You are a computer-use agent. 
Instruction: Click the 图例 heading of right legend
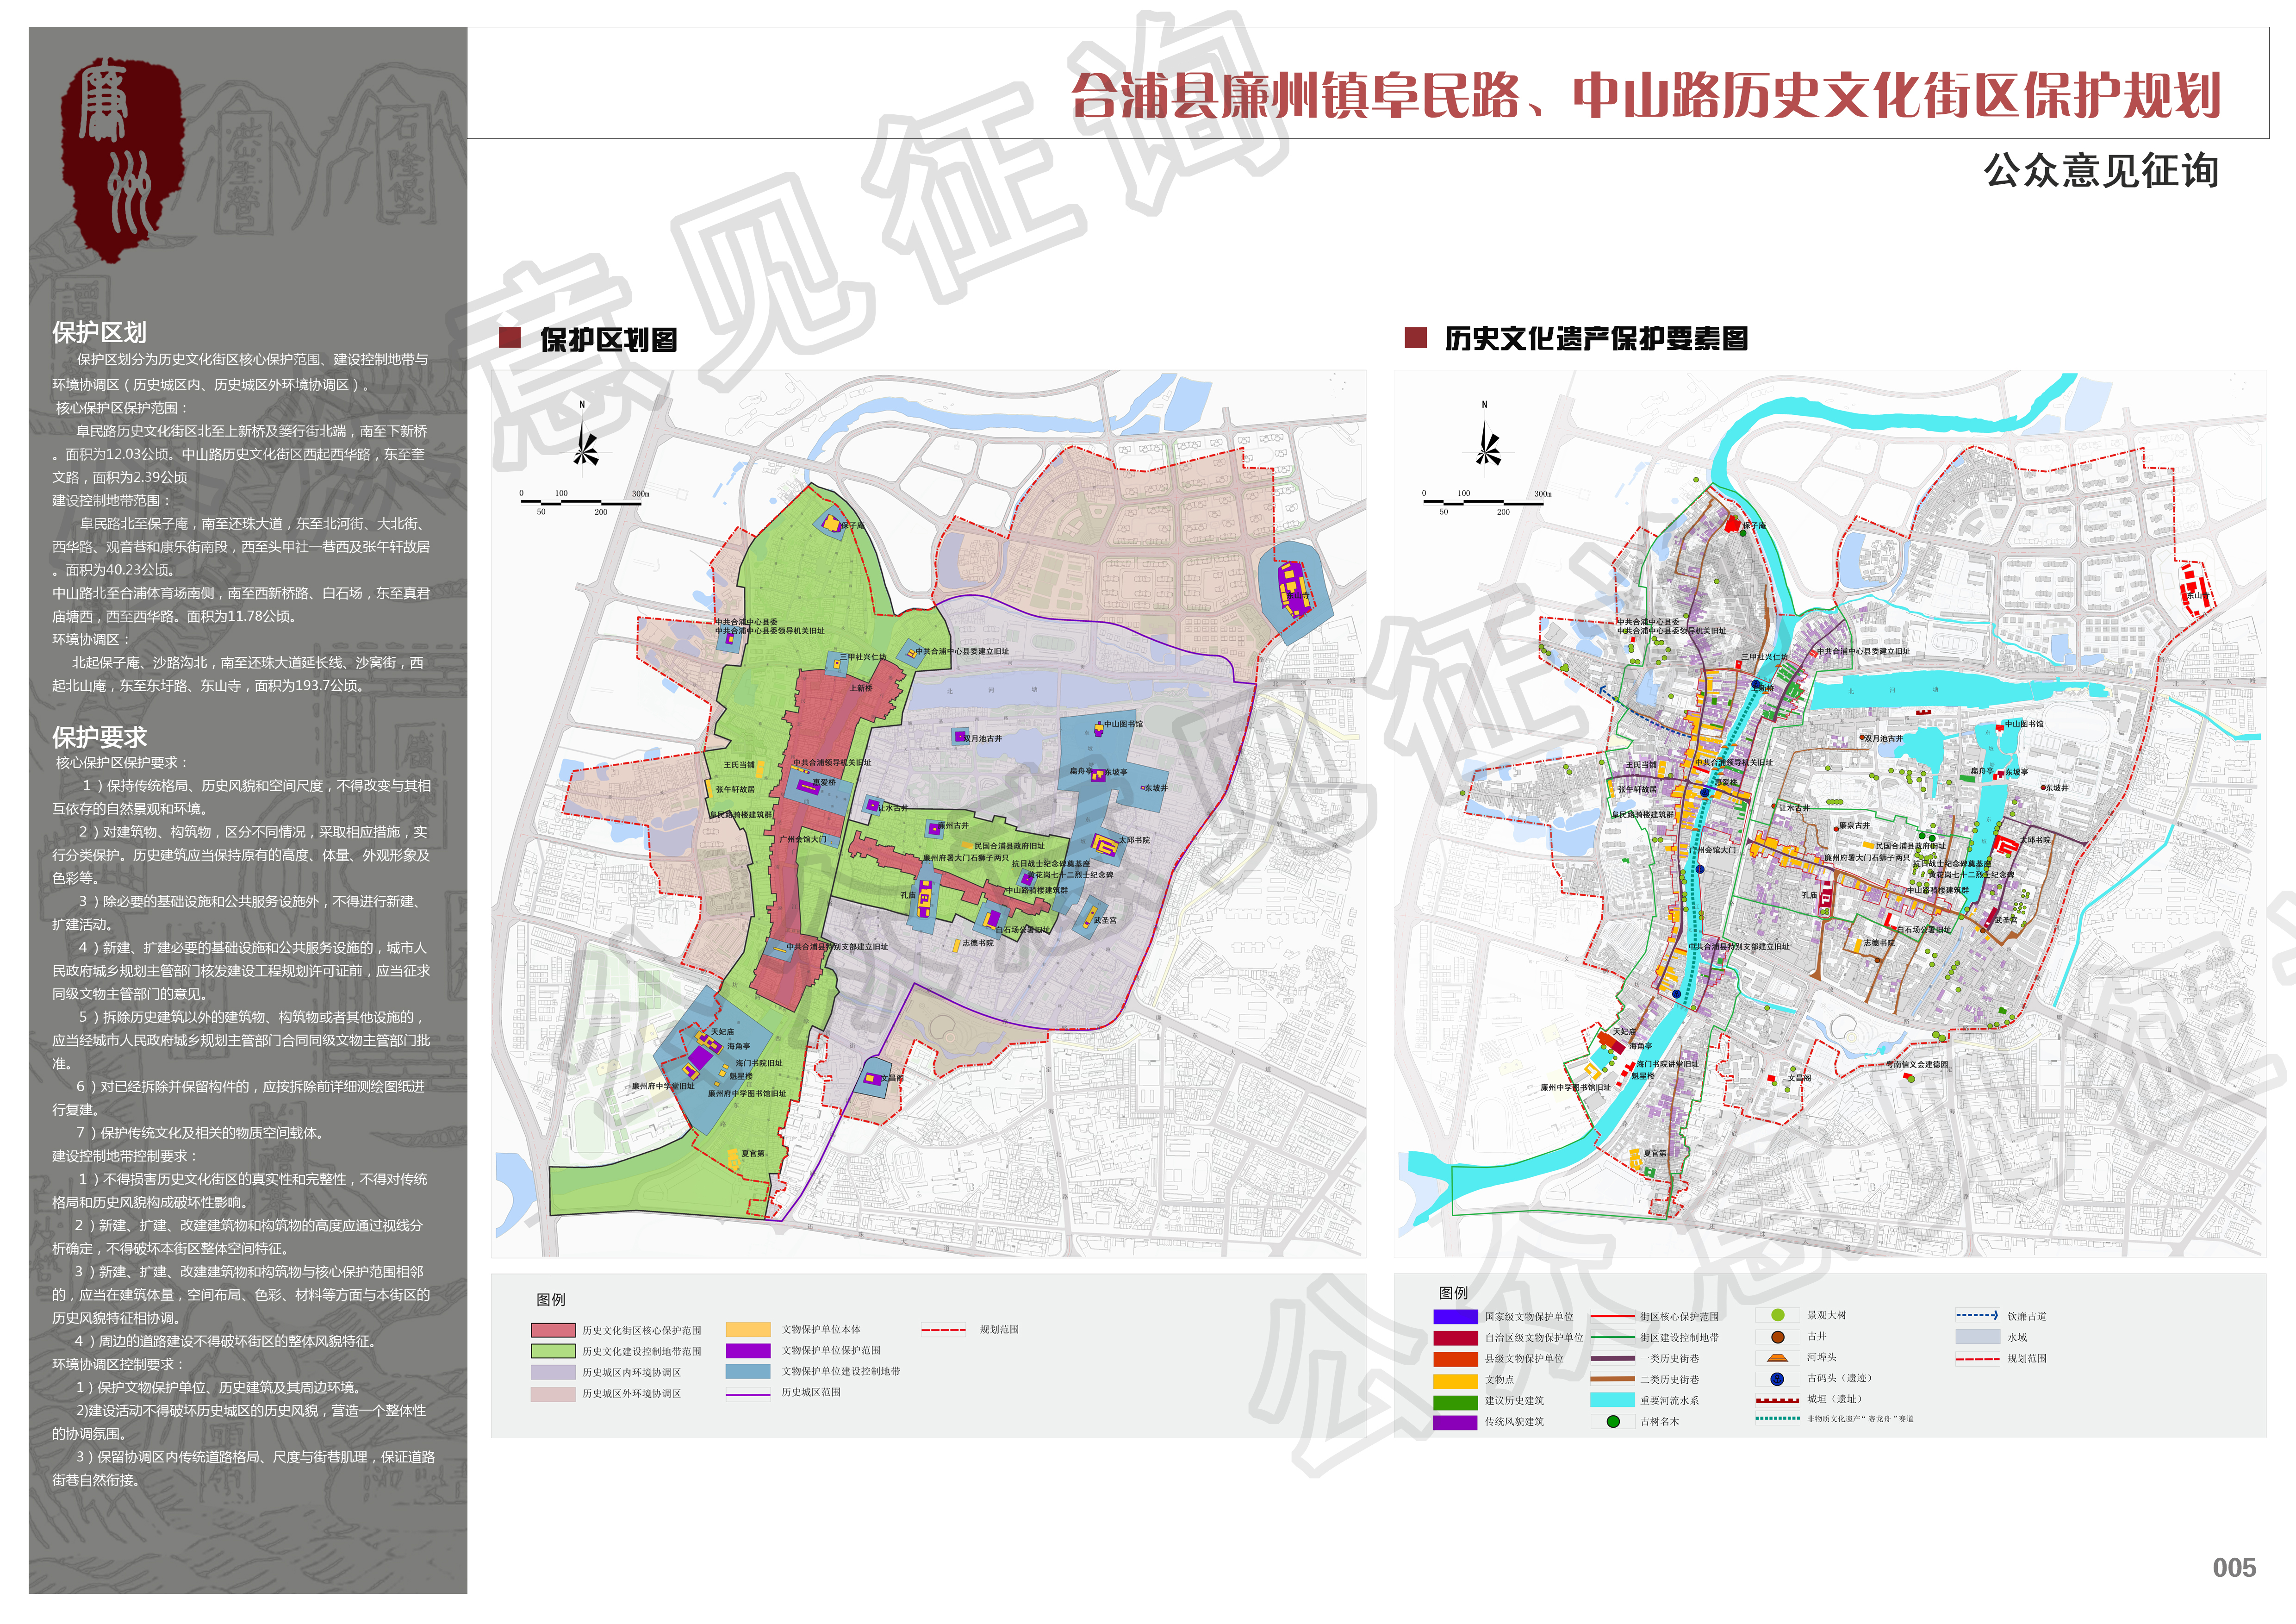pyautogui.click(x=1453, y=1292)
